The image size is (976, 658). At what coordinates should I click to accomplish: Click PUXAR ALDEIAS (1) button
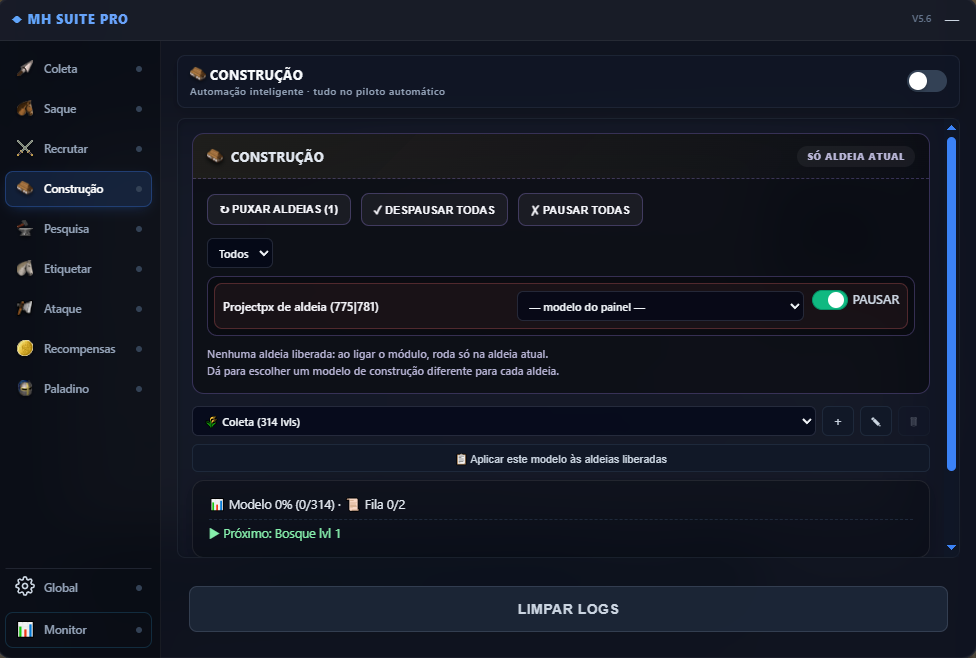click(x=279, y=209)
